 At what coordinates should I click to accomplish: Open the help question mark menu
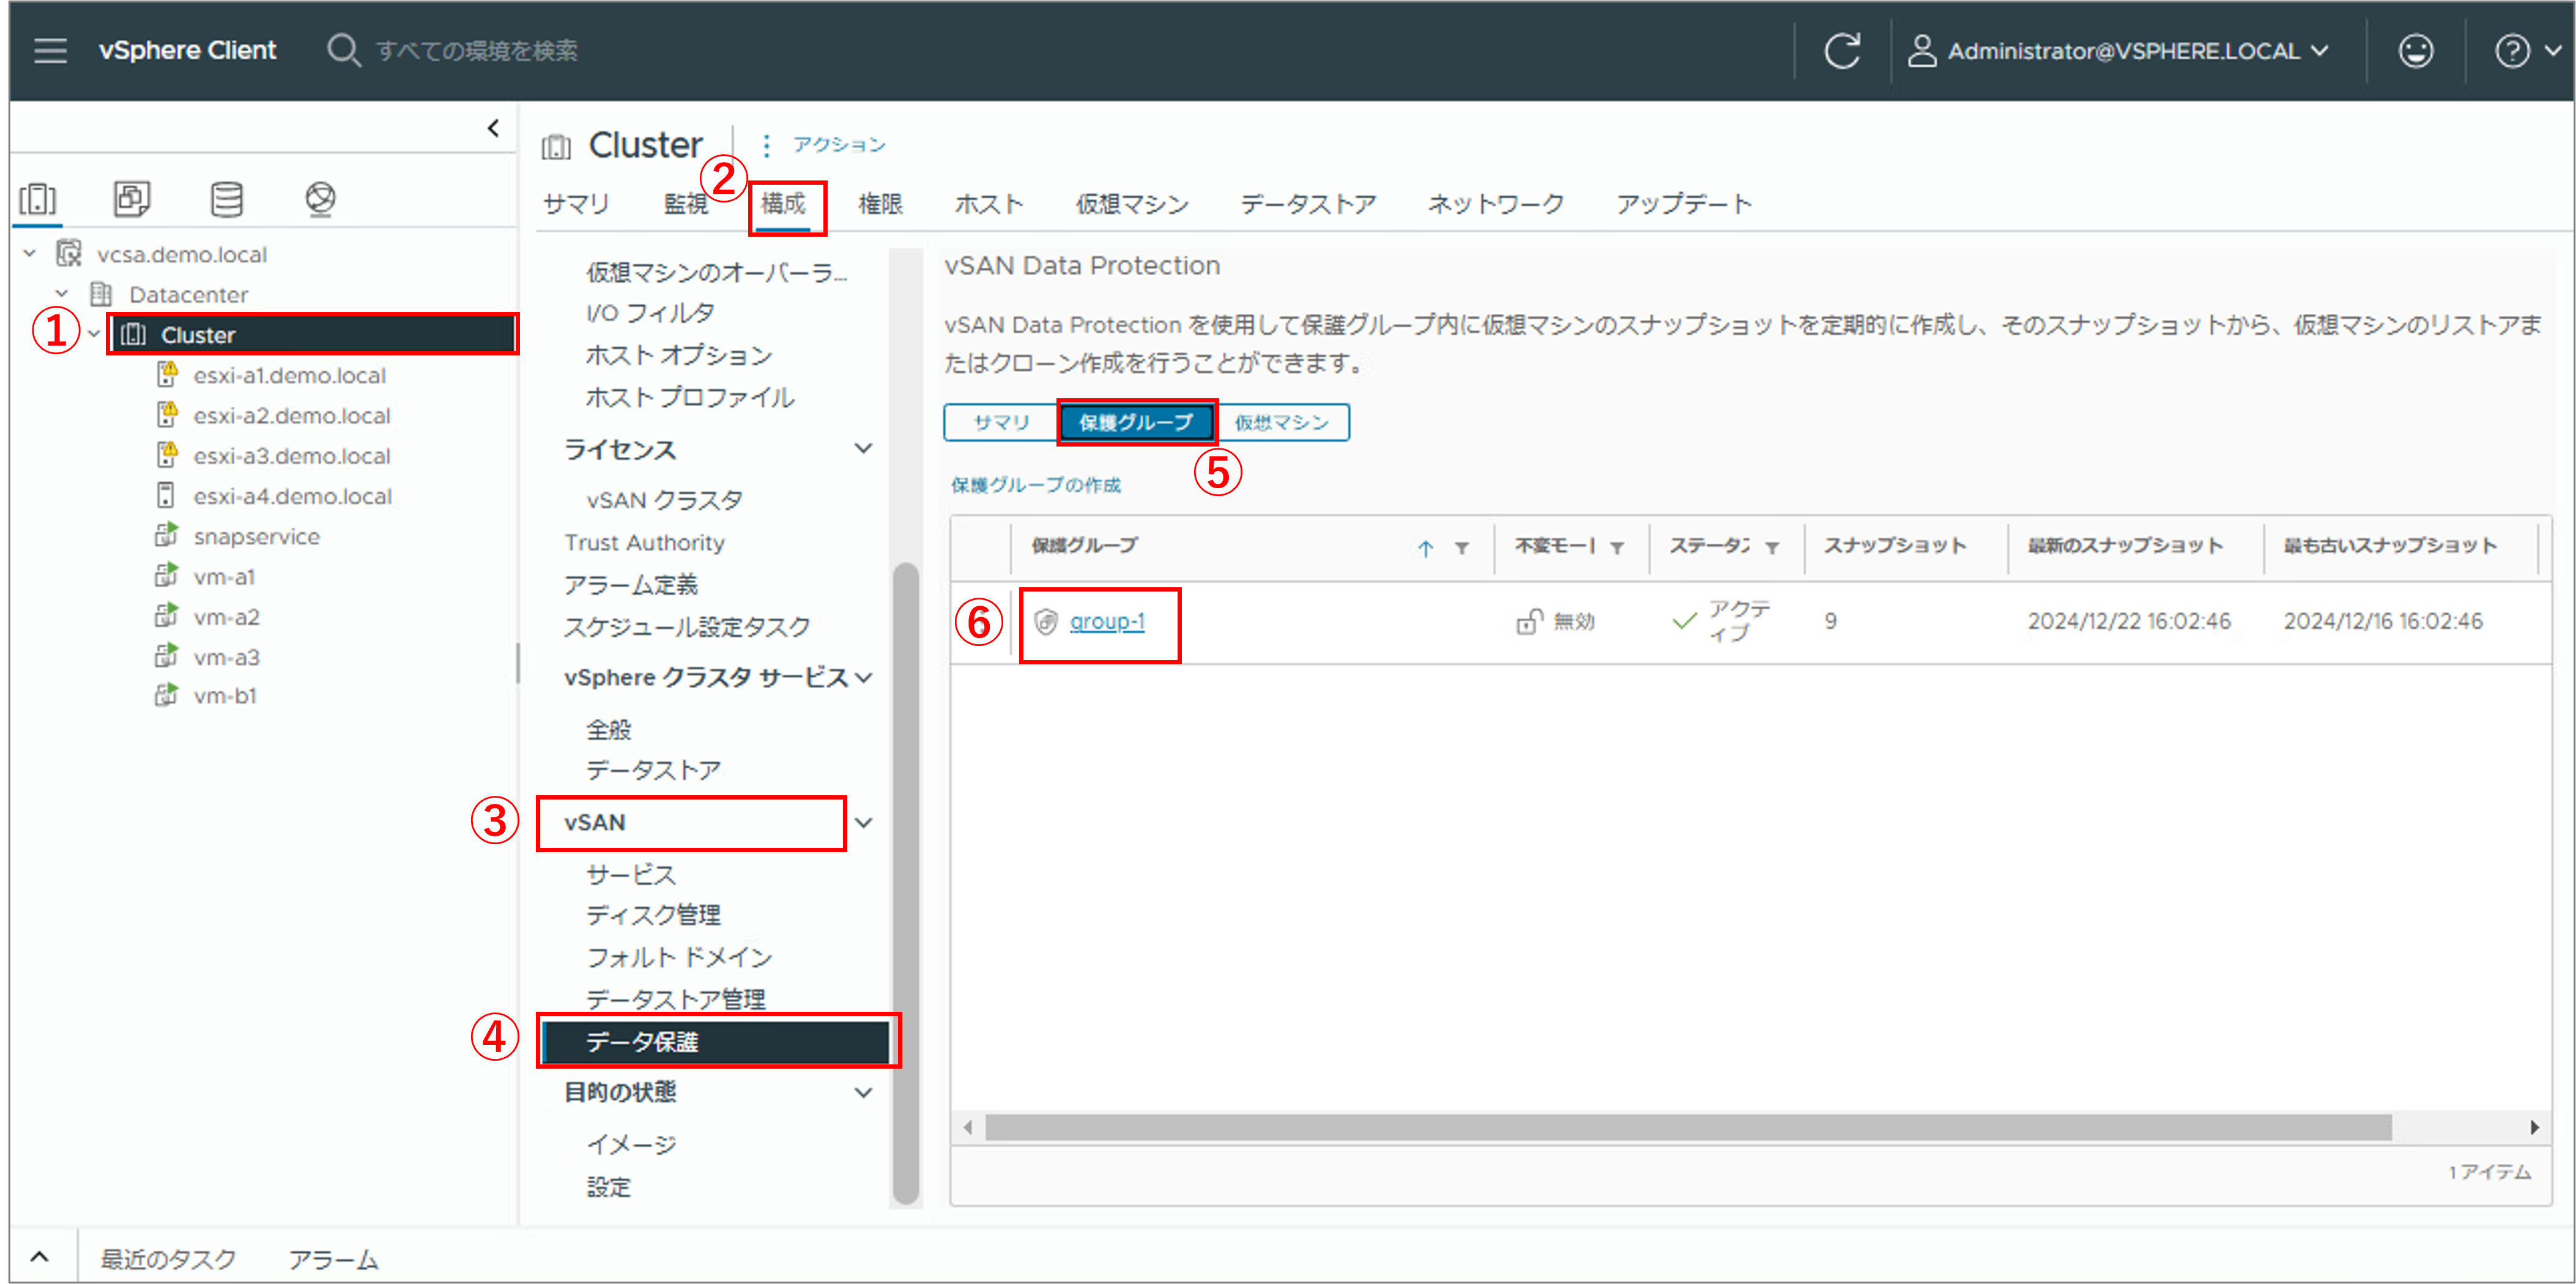point(2511,50)
